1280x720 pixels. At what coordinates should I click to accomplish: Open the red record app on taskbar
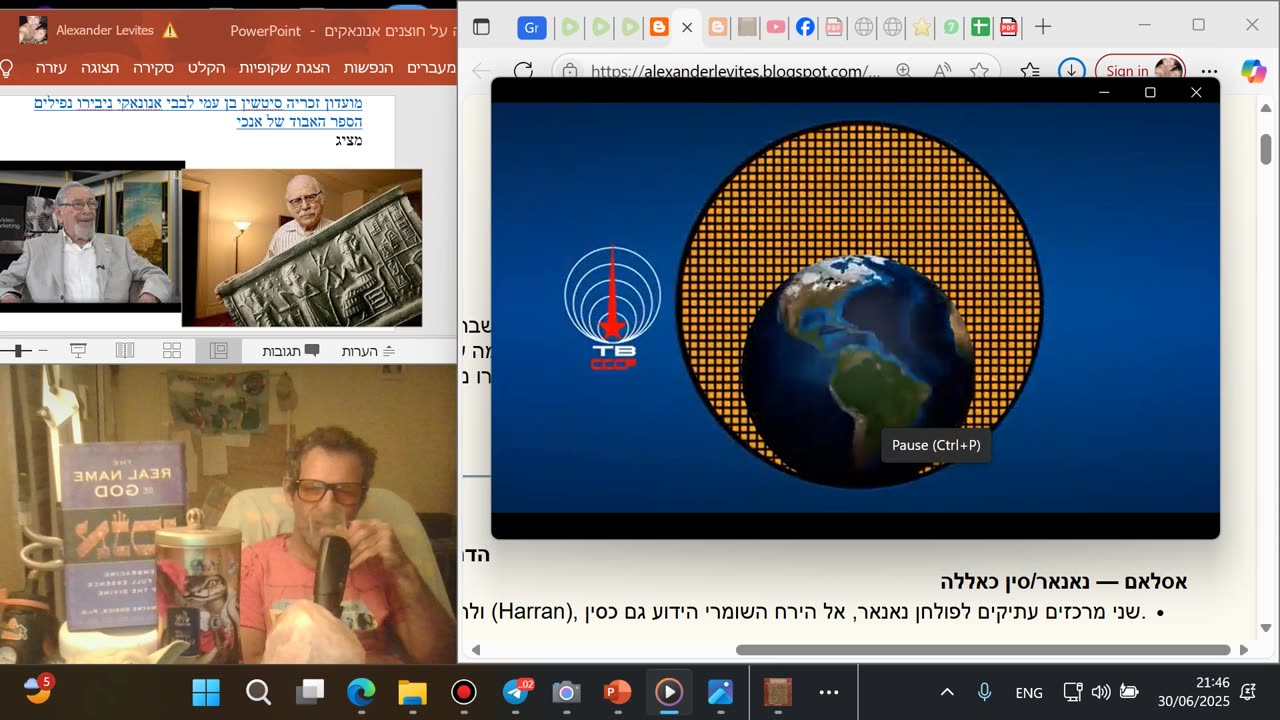[x=463, y=692]
